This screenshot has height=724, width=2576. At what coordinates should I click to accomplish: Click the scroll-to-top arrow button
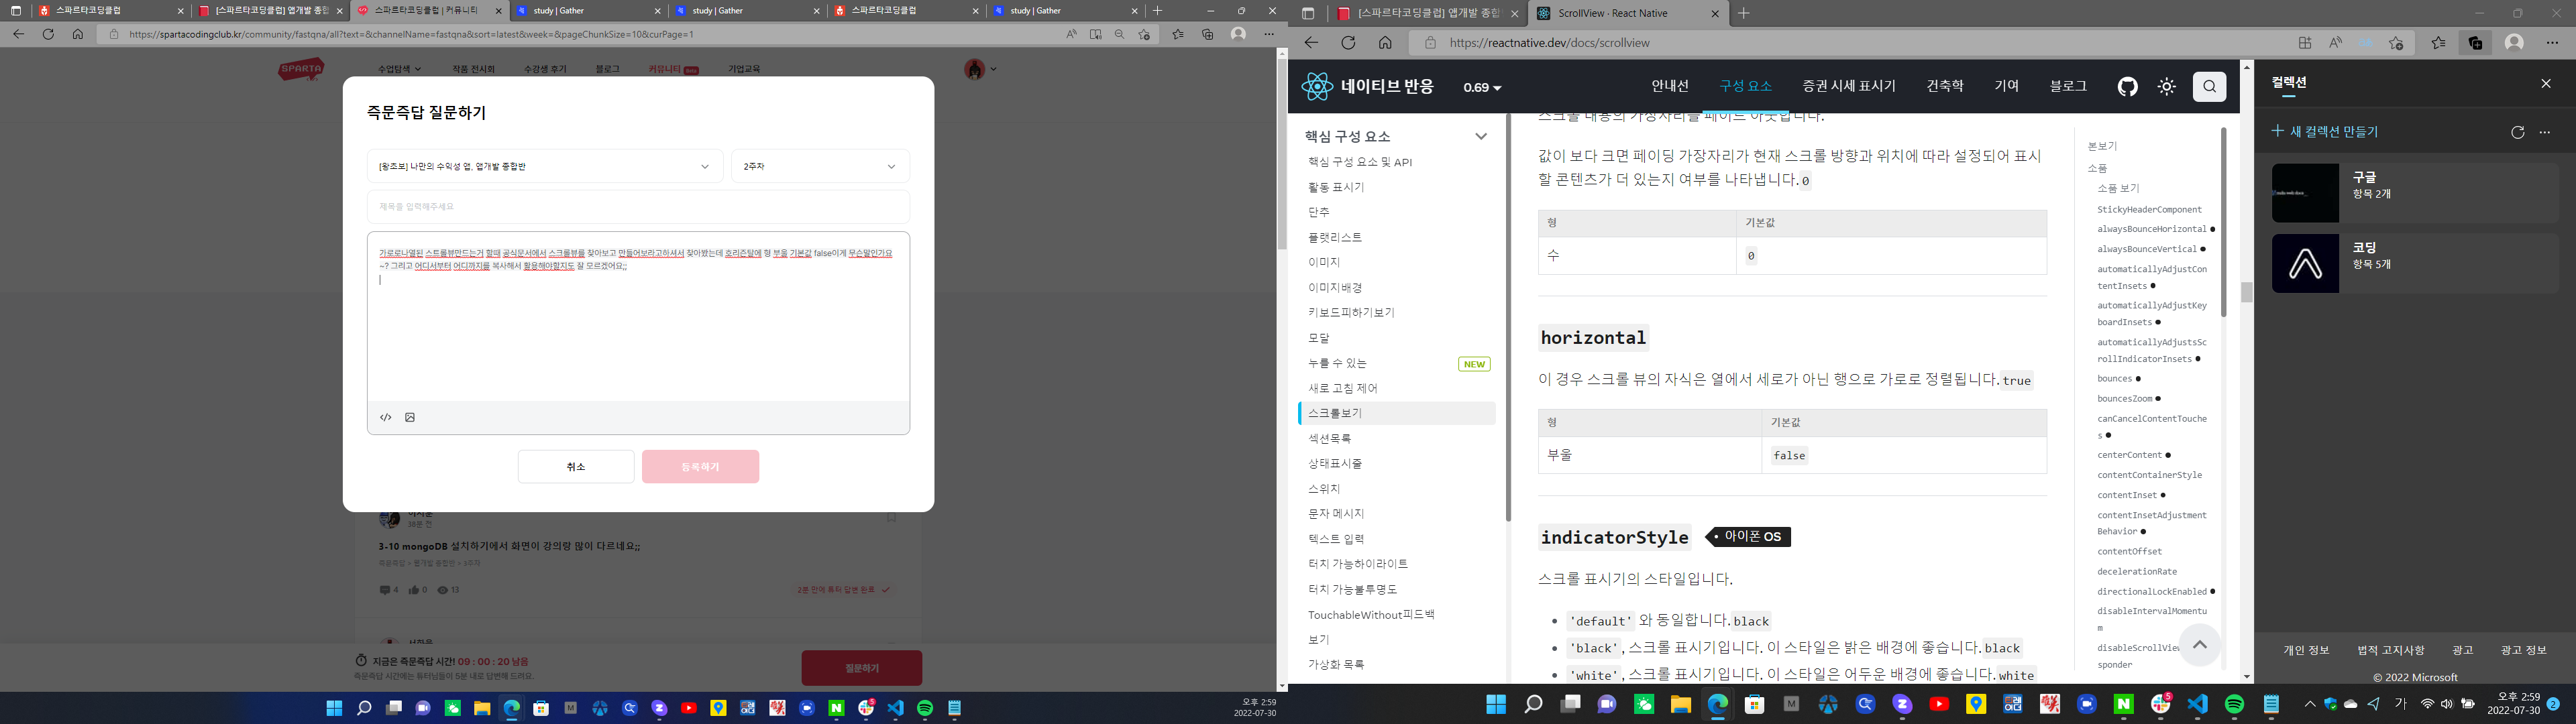pos(2199,645)
